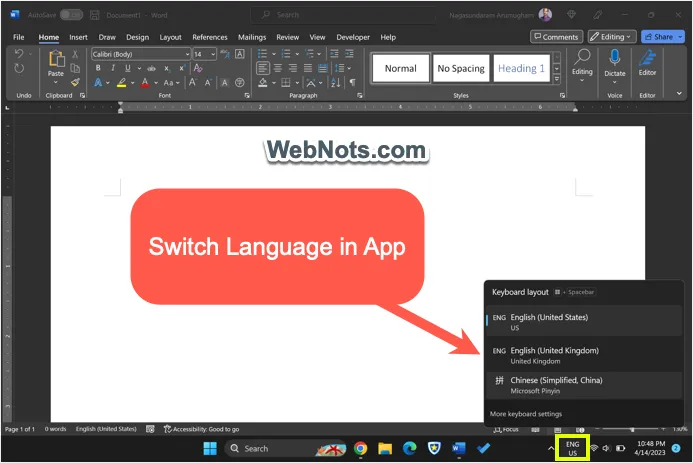This screenshot has width=693, height=463.
Task: Toggle Underline formatting
Action: click(128, 68)
